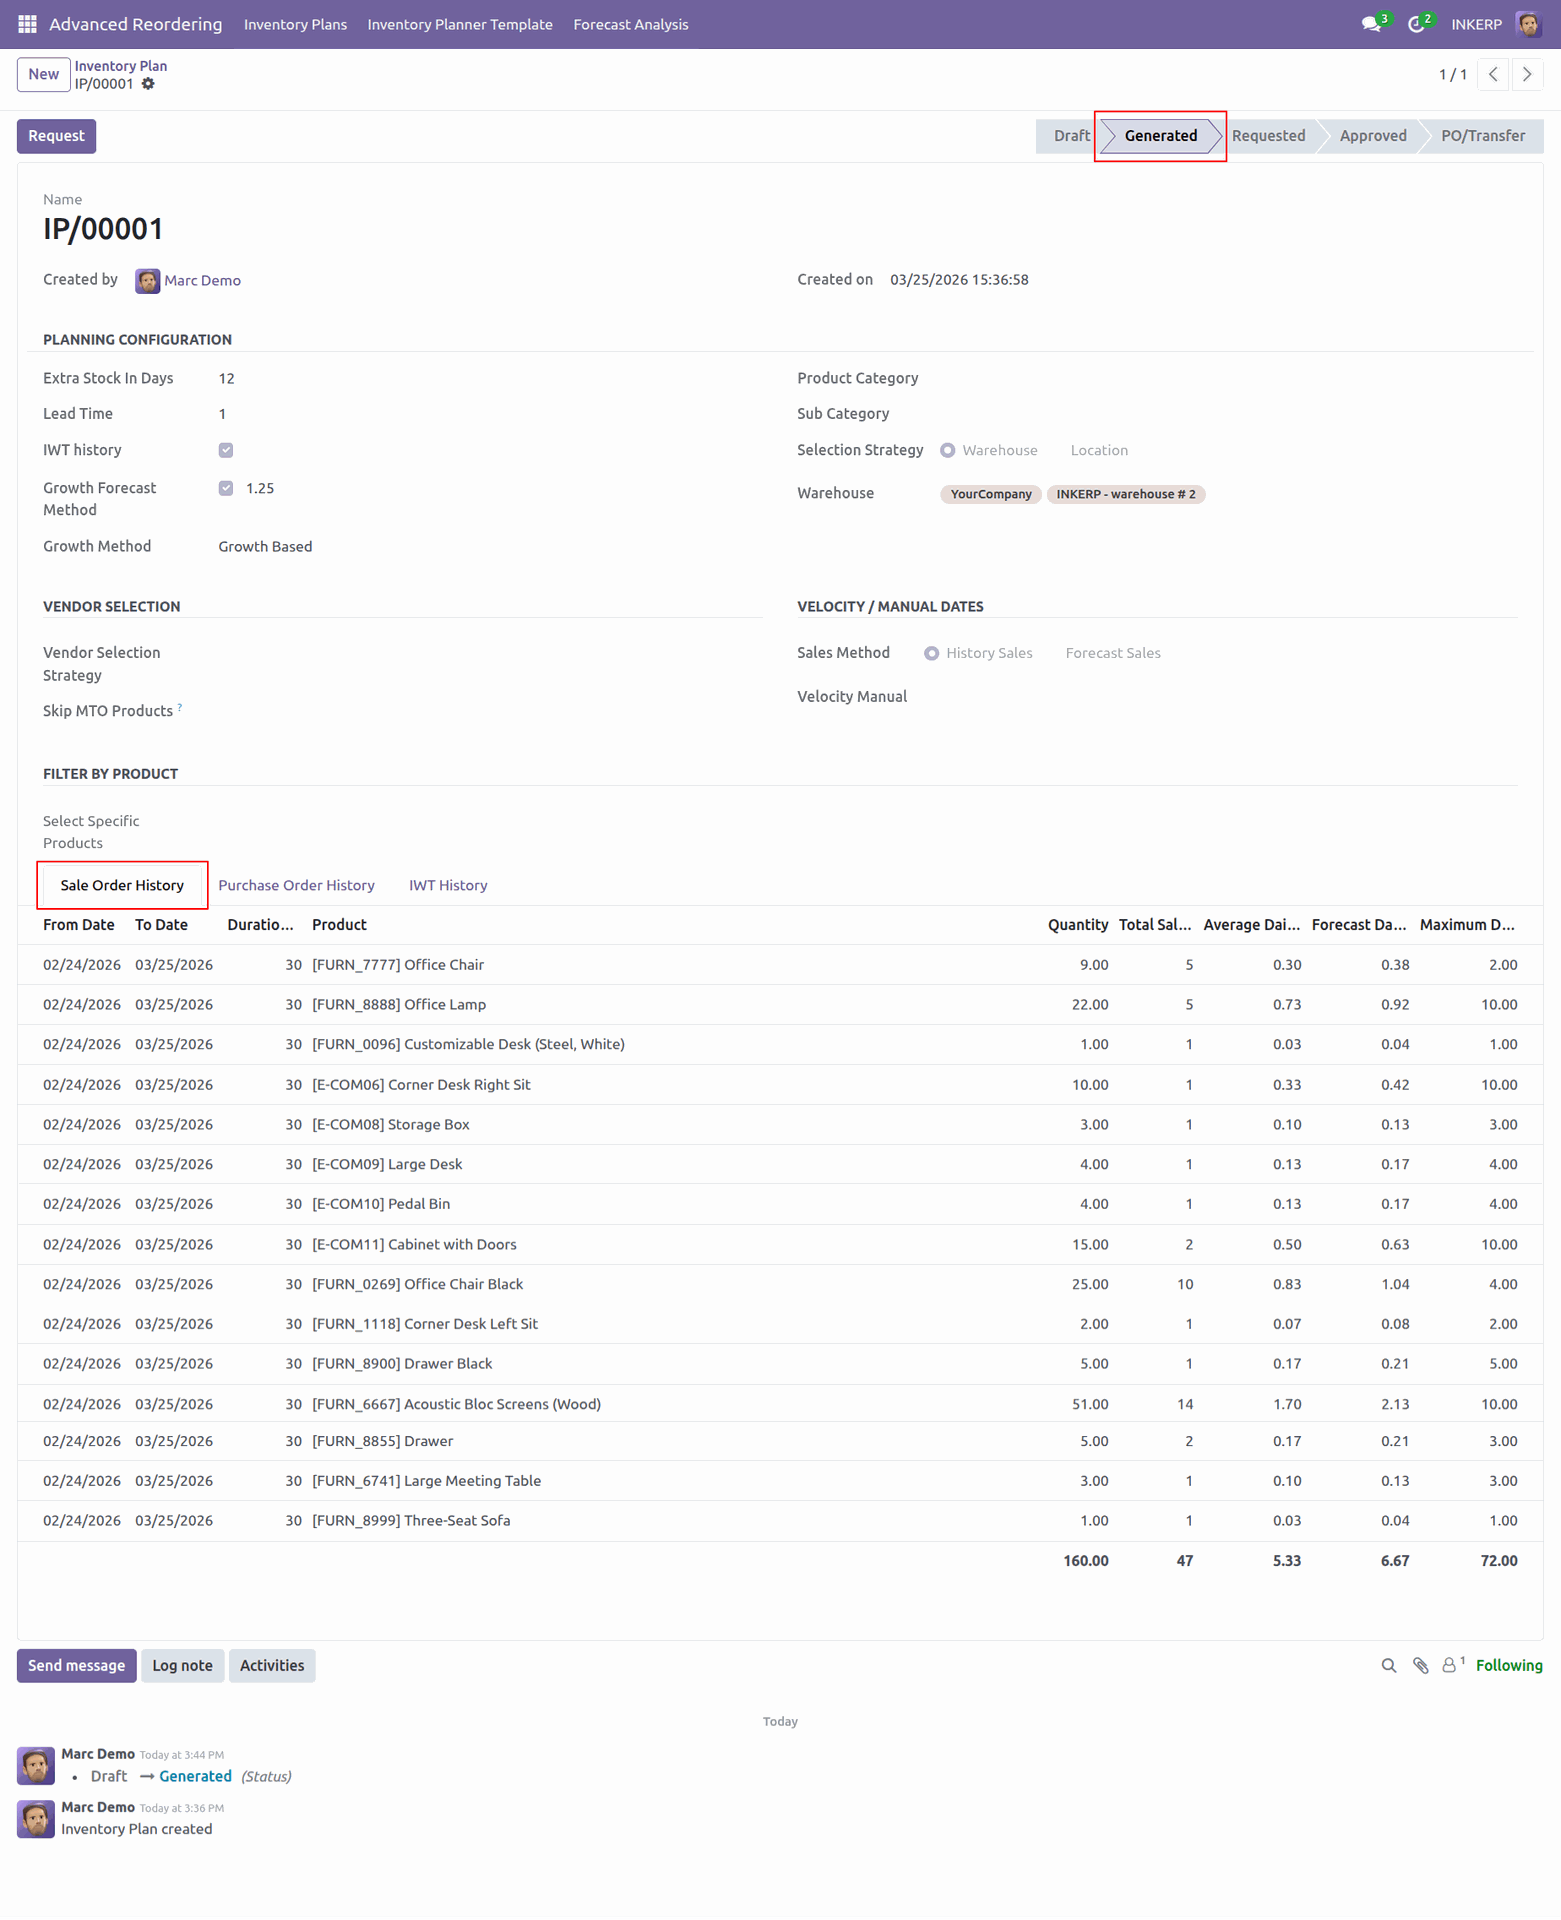Go to next record arrow

1527,74
